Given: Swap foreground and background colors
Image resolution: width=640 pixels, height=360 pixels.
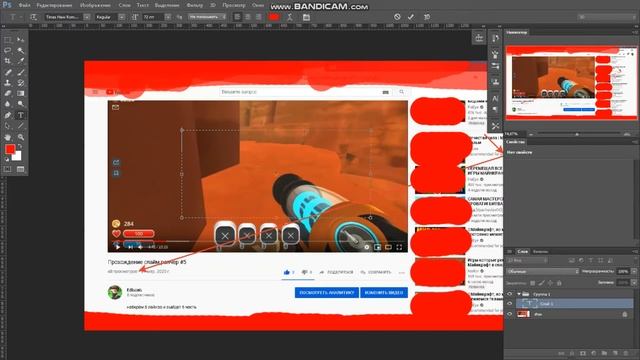Looking at the screenshot, I should coord(20,147).
